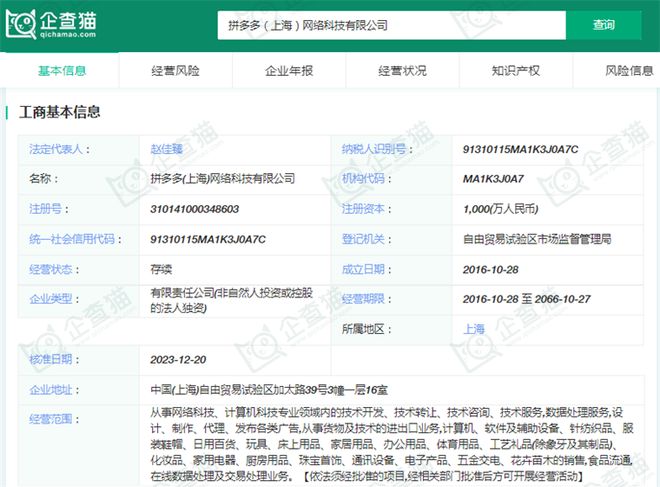Open the 企业年报 tab

[x=289, y=71]
